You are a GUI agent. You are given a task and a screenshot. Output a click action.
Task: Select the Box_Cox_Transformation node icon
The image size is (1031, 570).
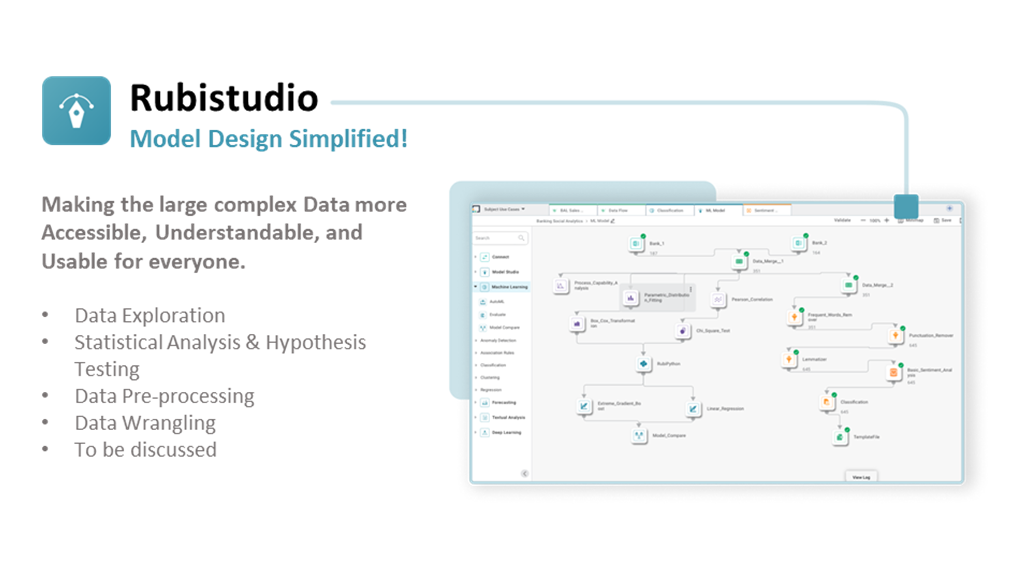578,324
